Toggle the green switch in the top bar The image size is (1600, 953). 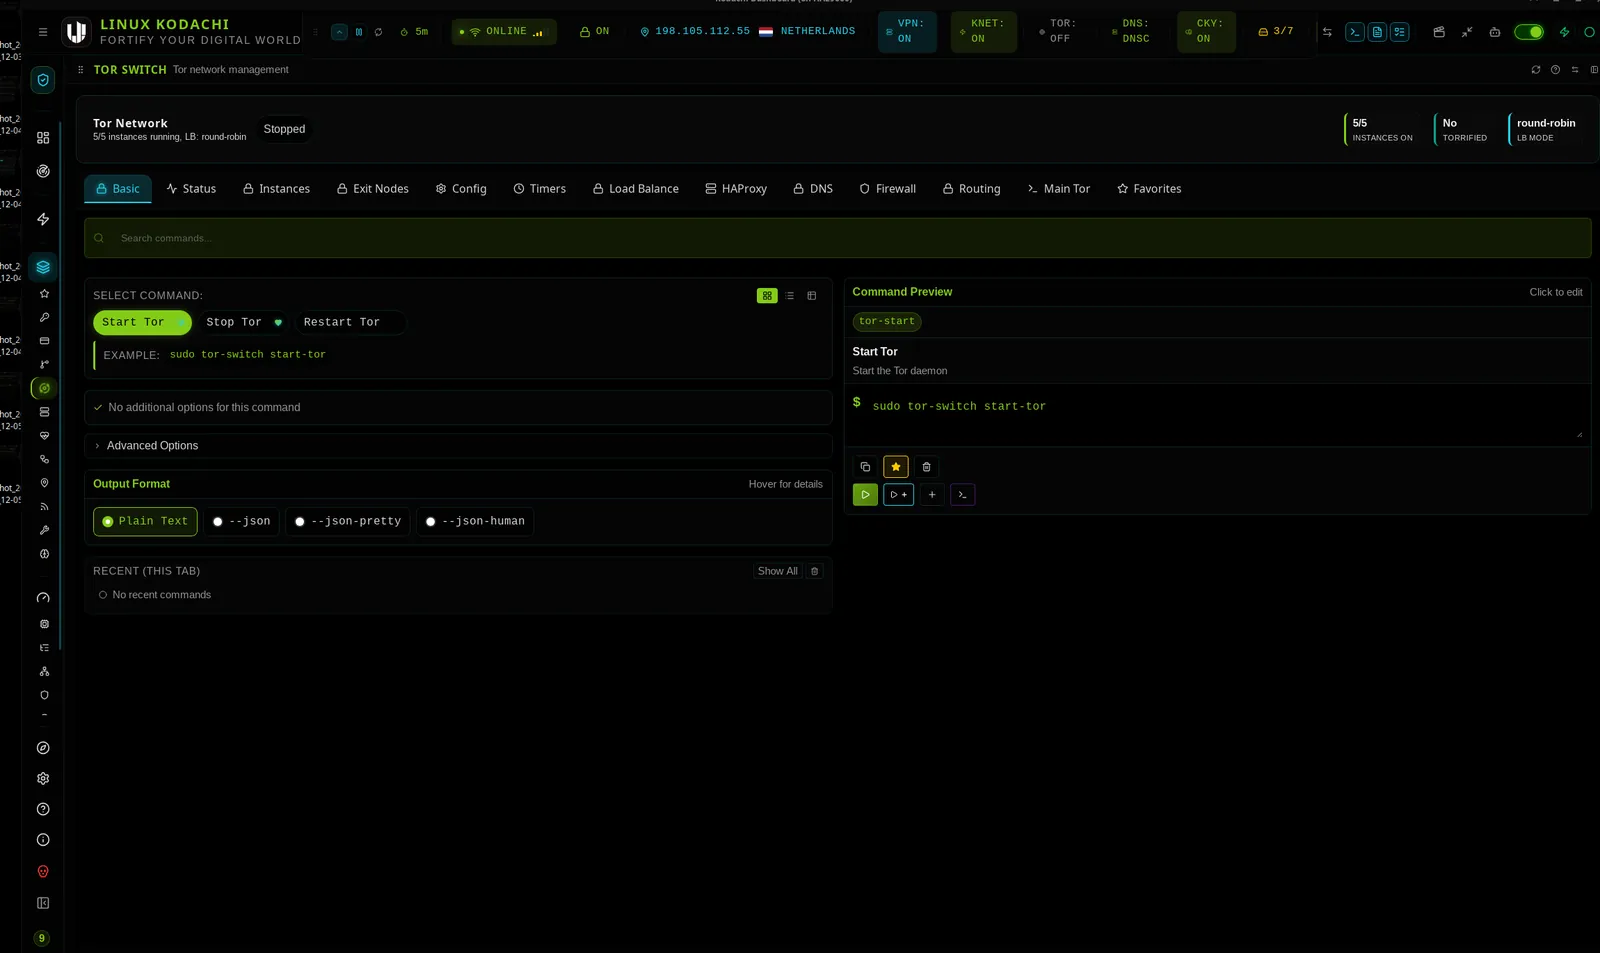(1529, 32)
